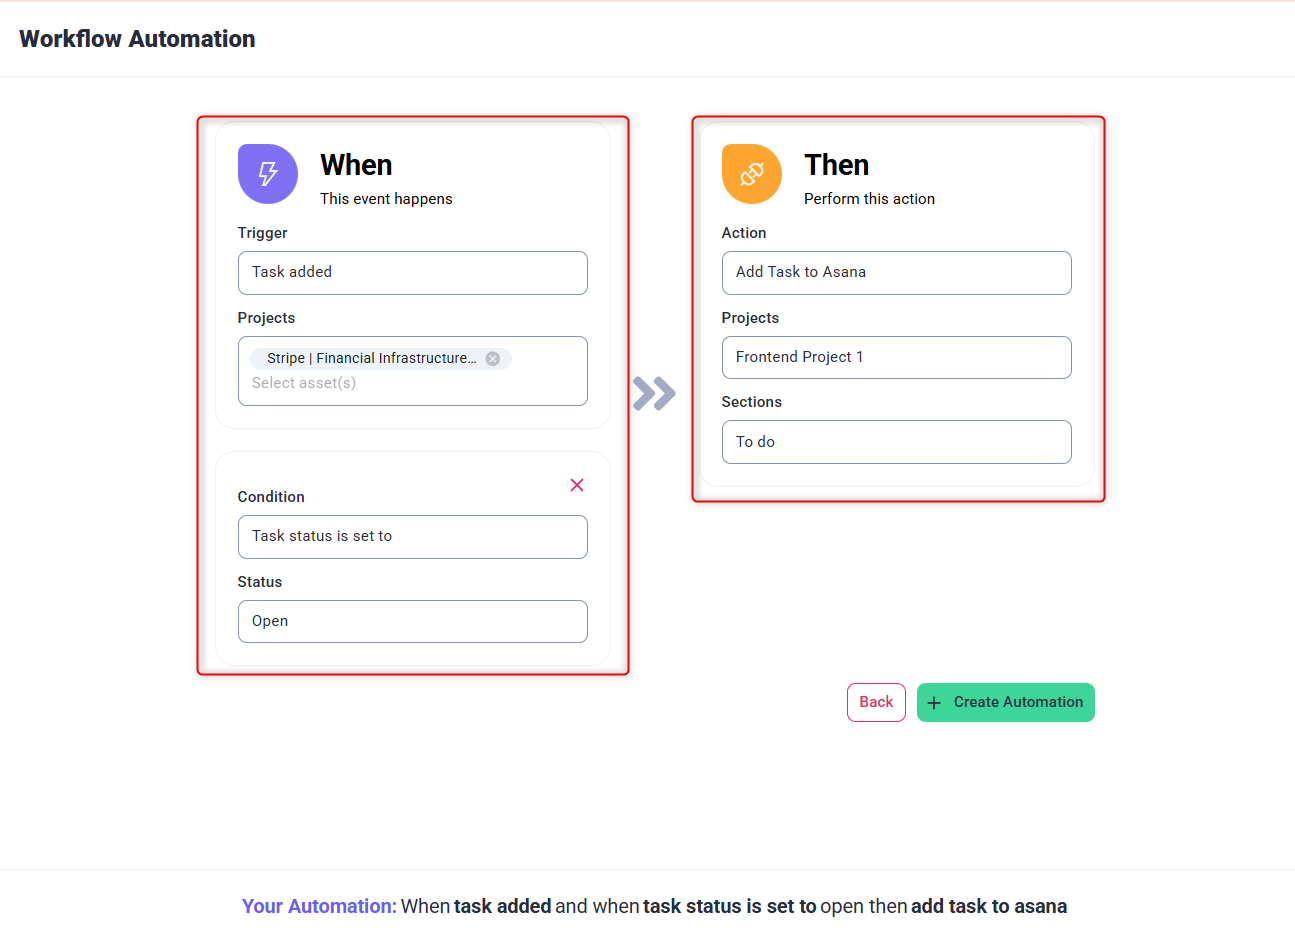Delete the Condition block with red X
1295x938 pixels.
(577, 485)
